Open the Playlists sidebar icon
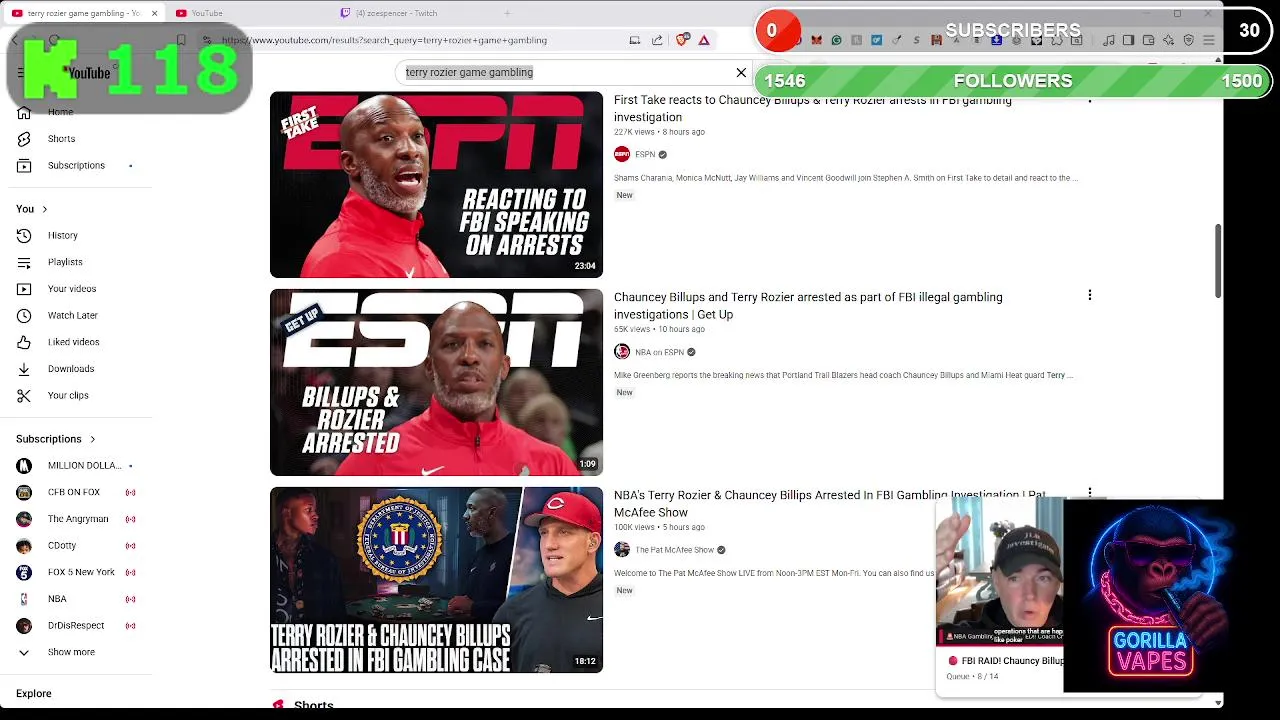1280x720 pixels. 24,262
